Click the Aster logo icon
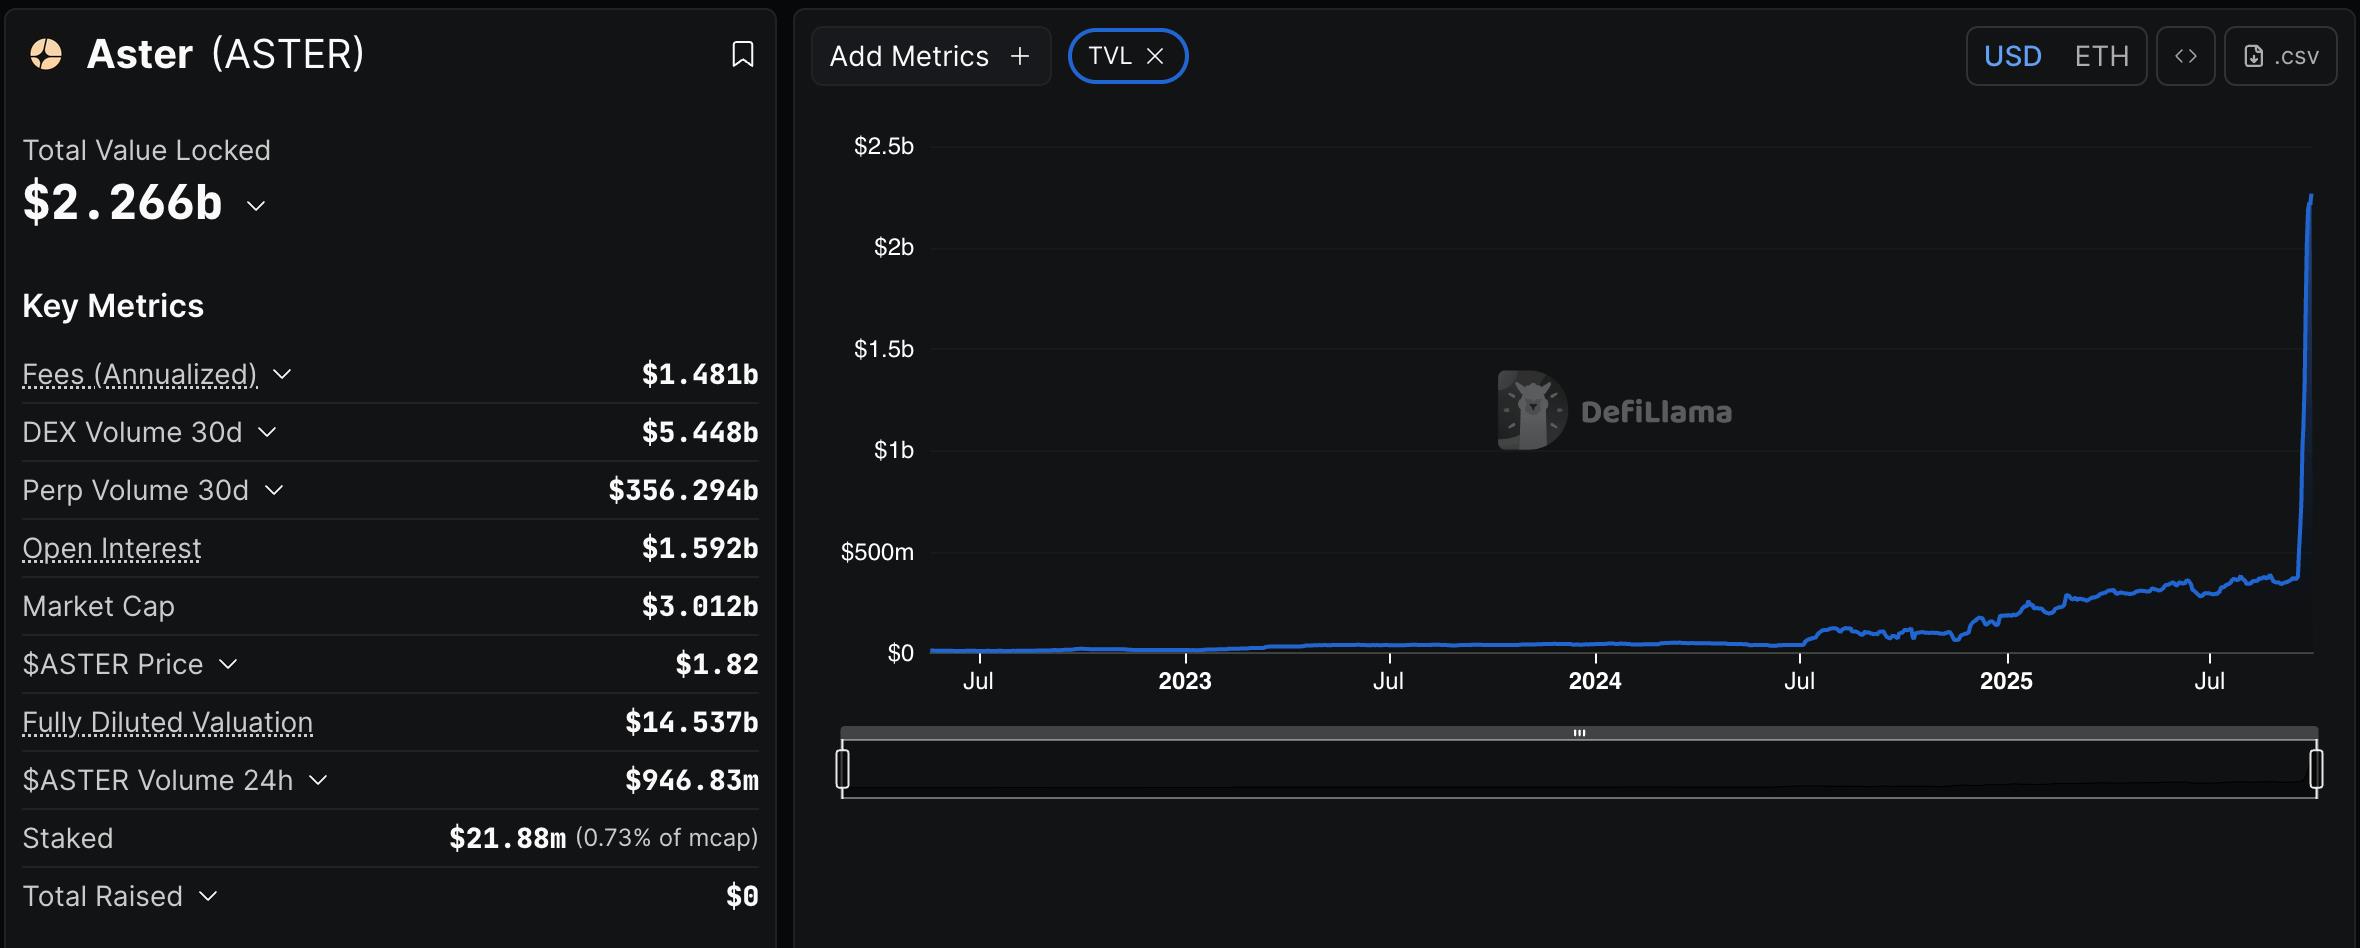2360x948 pixels. pos(46,54)
